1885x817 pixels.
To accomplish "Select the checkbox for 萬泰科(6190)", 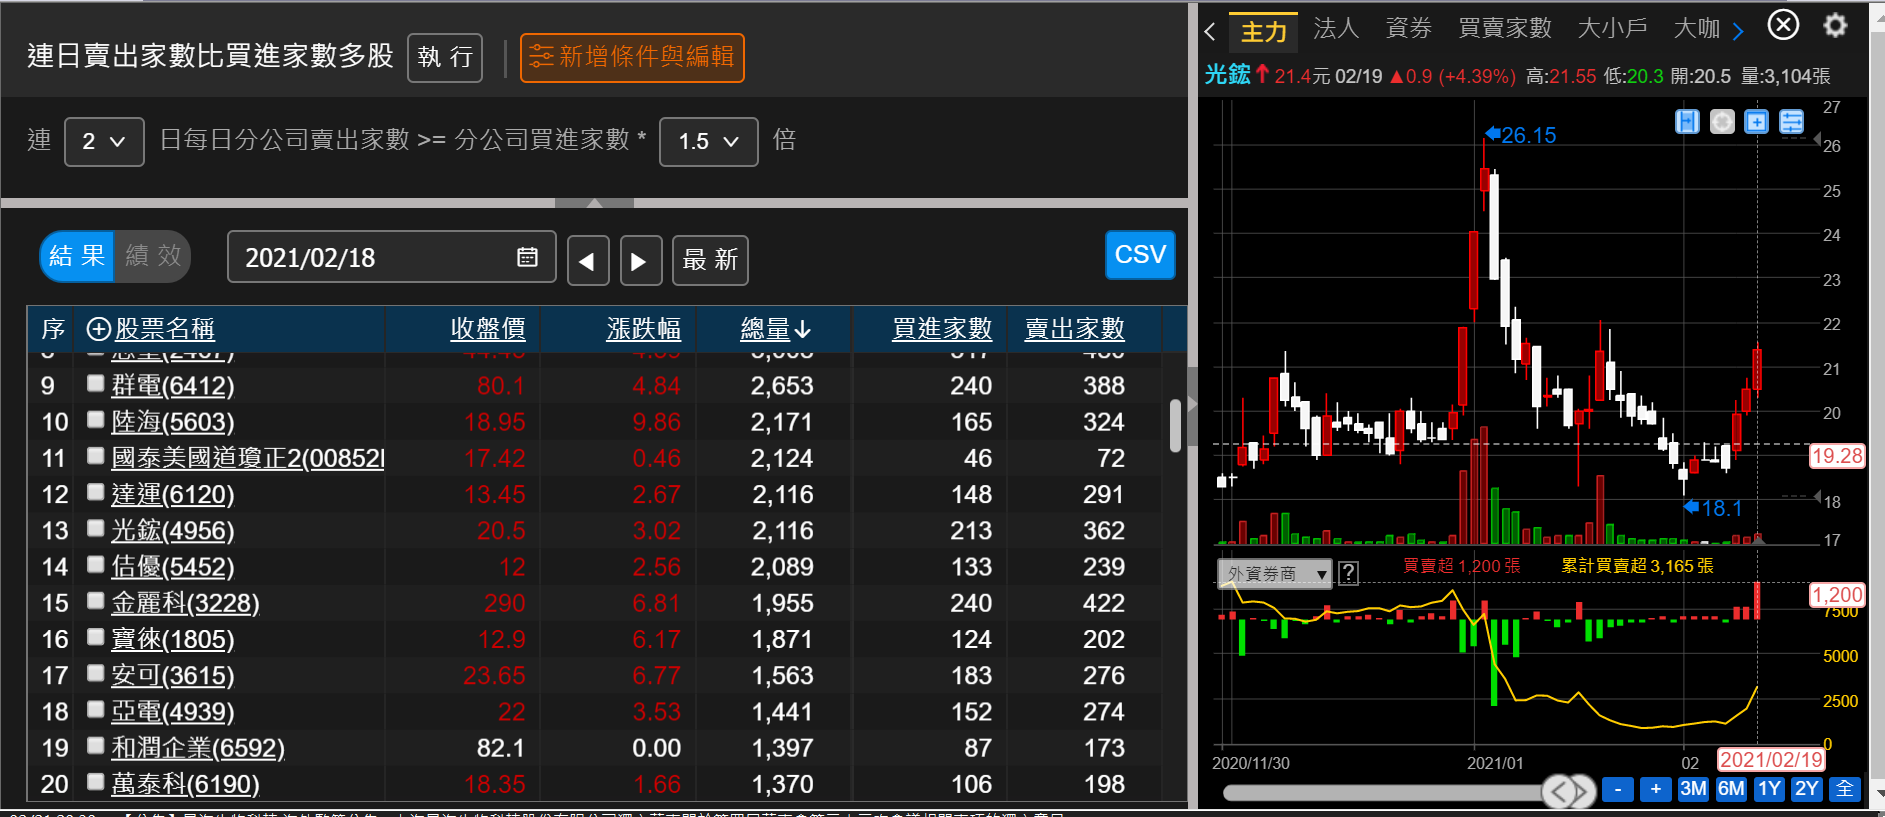I will 96,782.
